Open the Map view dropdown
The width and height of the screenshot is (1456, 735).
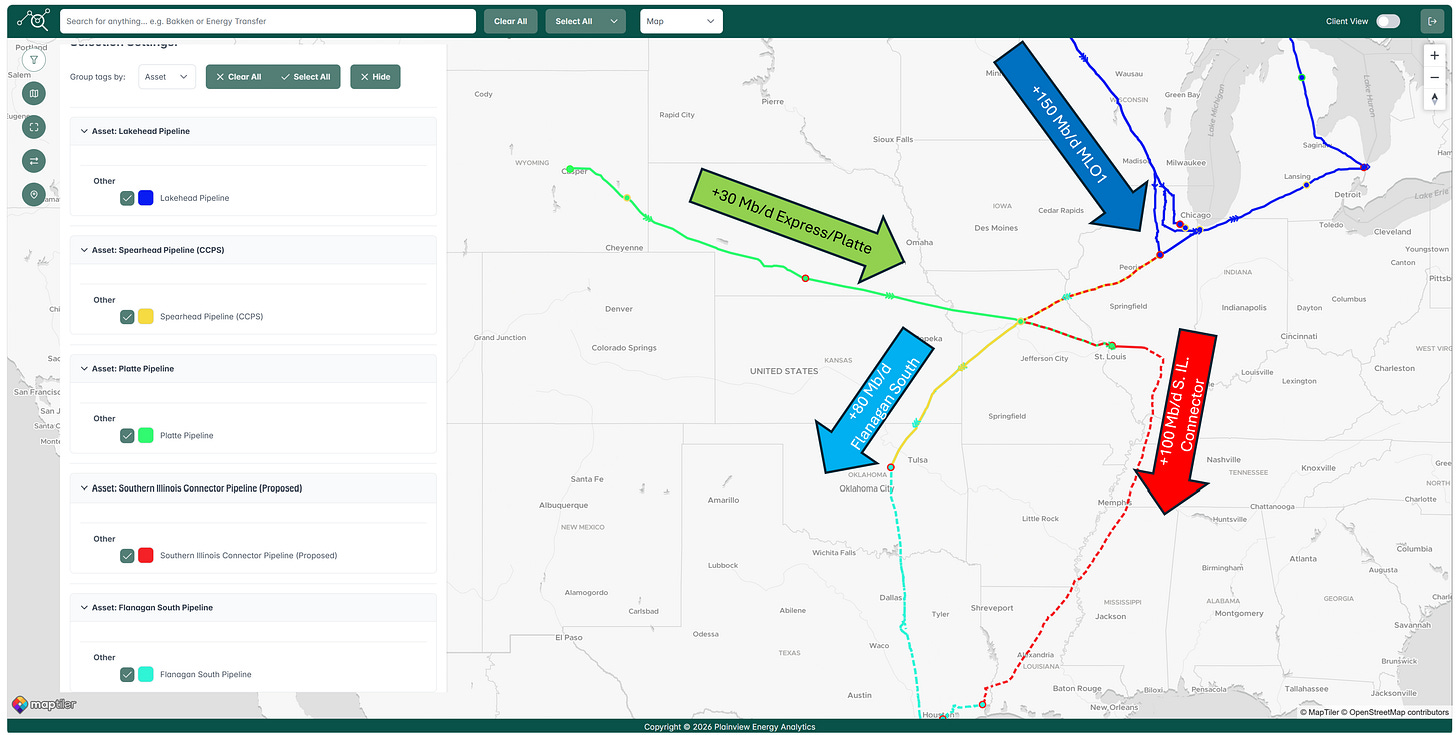pos(681,21)
